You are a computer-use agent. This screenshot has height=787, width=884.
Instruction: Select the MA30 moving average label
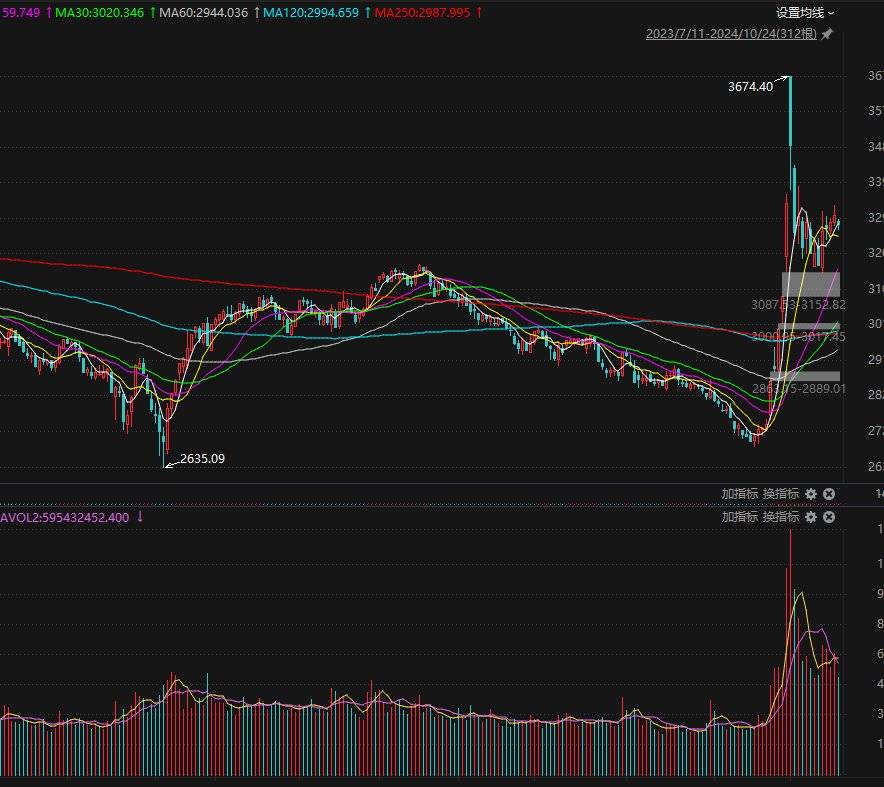(100, 12)
